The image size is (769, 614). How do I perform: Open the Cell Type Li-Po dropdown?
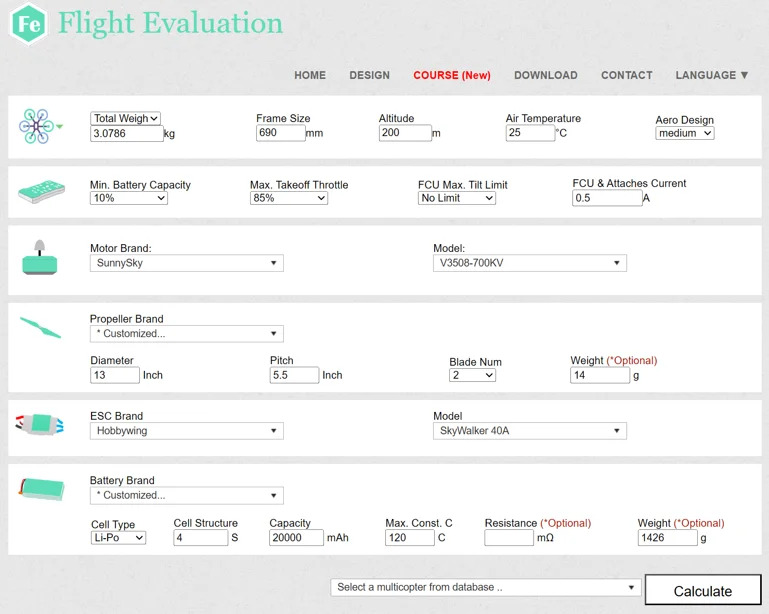pos(118,538)
